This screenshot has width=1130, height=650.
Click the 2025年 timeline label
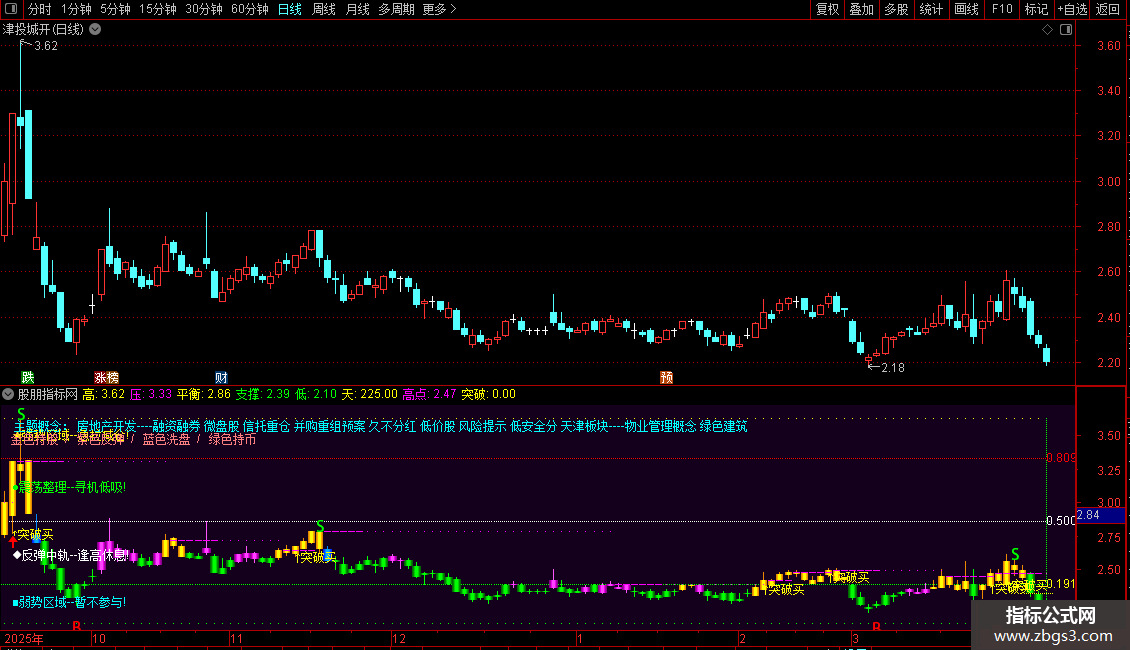(x=24, y=638)
